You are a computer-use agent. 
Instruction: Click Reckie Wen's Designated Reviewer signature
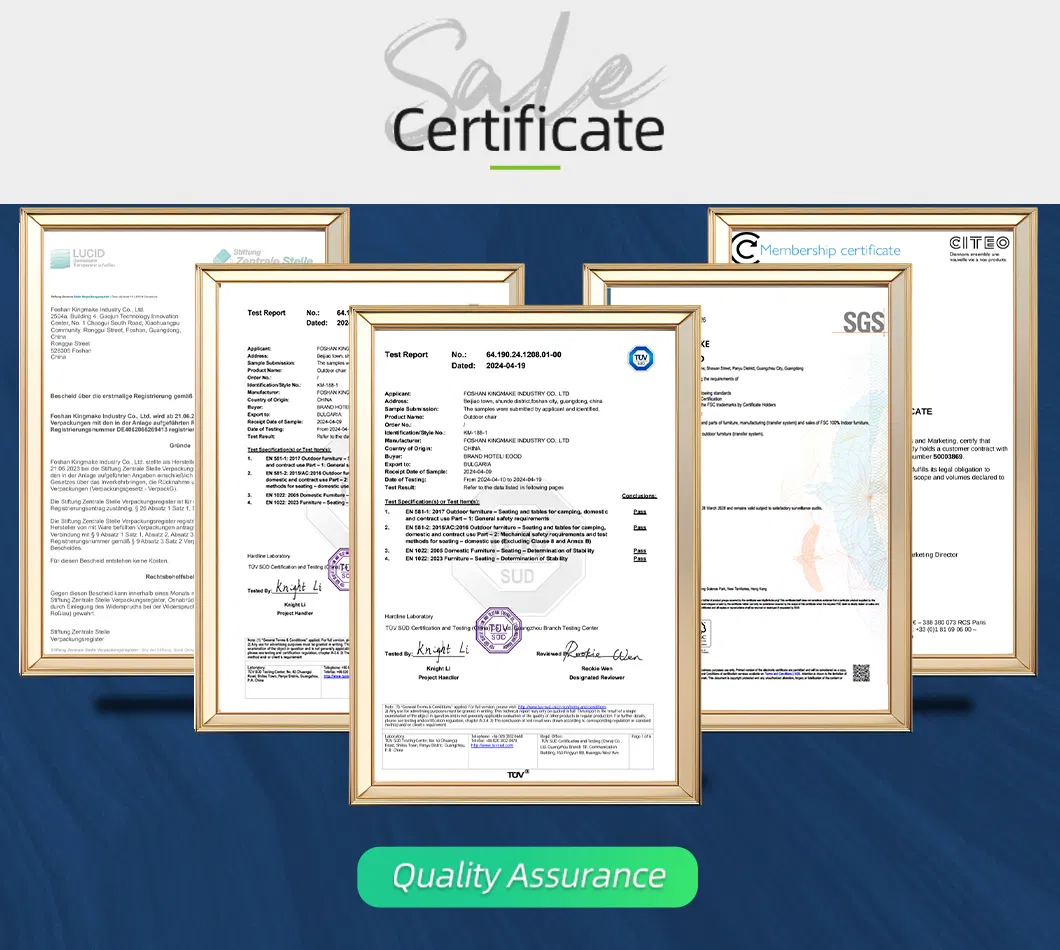[x=605, y=655]
